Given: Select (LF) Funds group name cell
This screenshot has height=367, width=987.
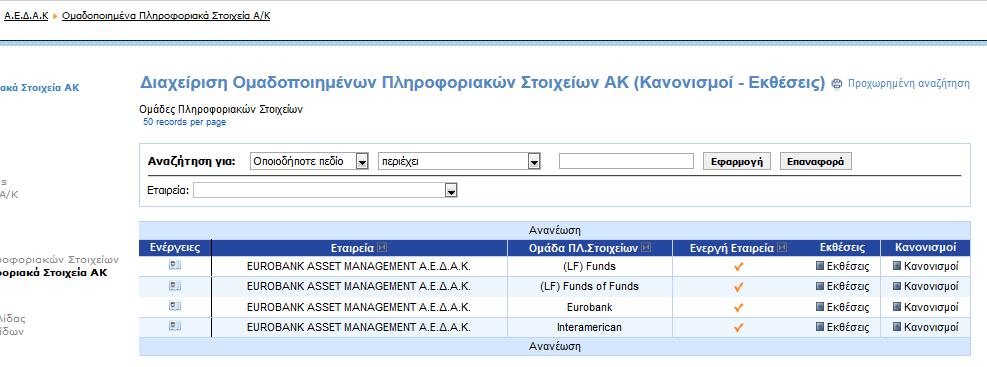Looking at the screenshot, I should click(590, 266).
